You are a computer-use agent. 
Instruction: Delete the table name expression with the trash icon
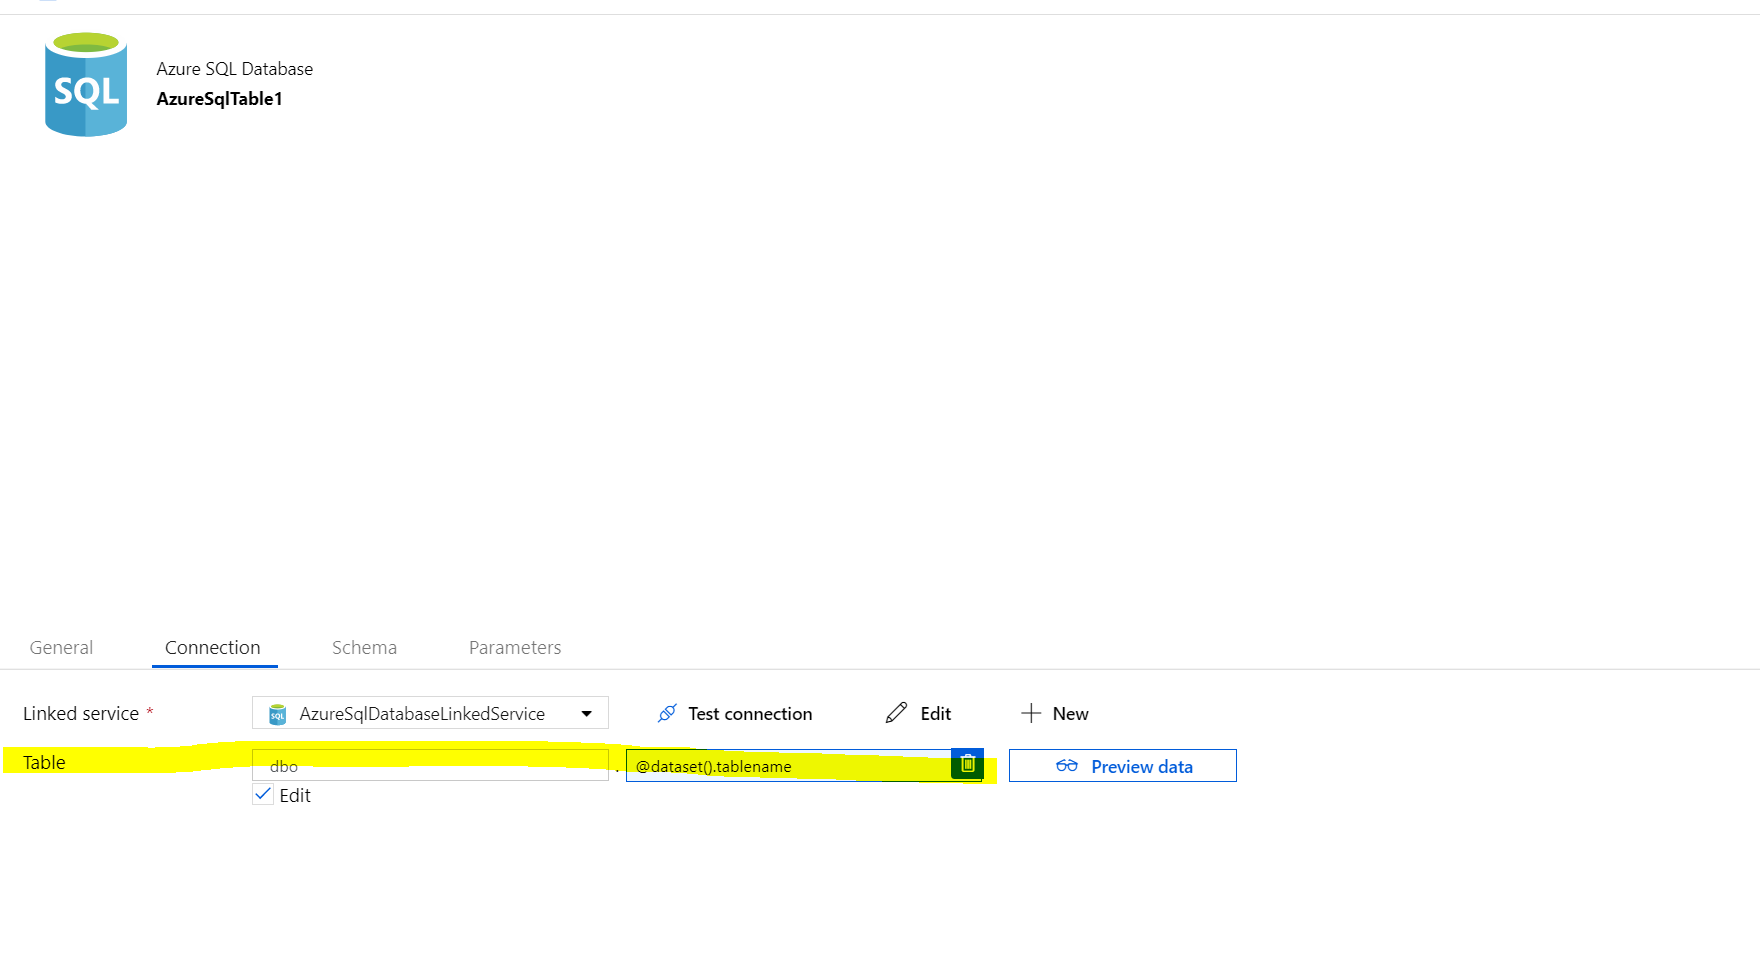967,764
